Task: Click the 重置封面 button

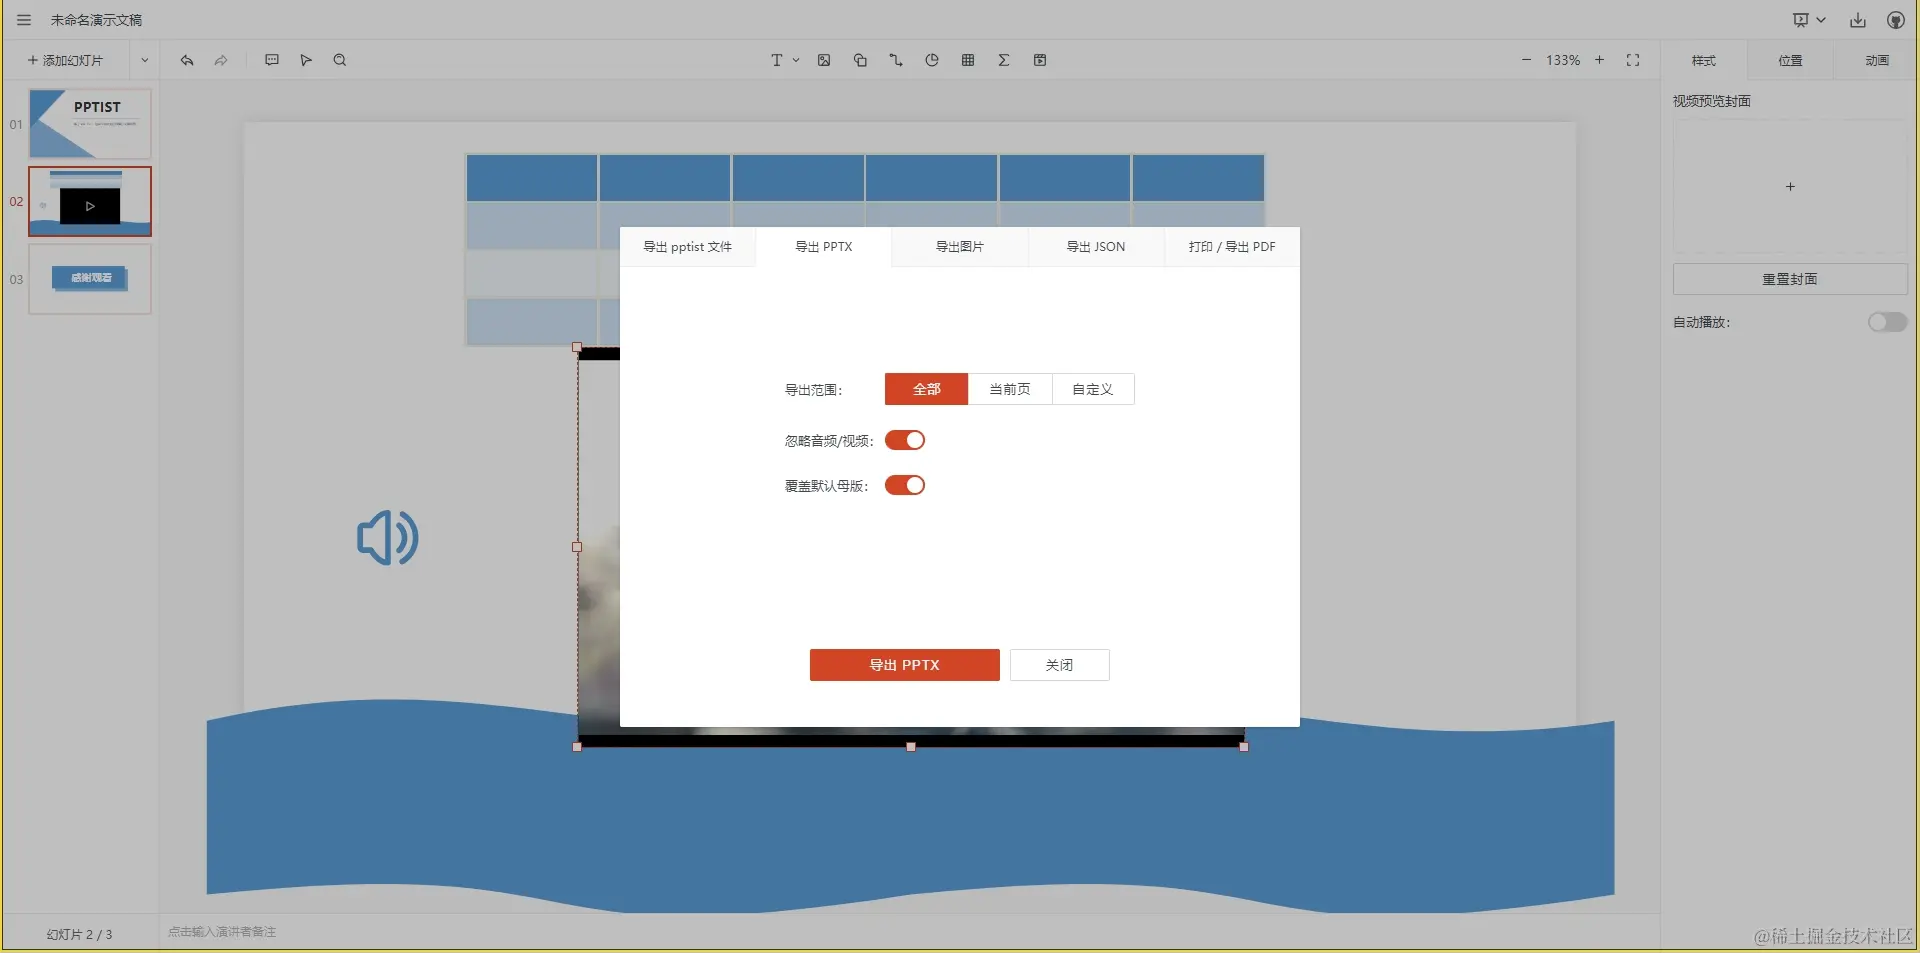Action: (x=1789, y=279)
